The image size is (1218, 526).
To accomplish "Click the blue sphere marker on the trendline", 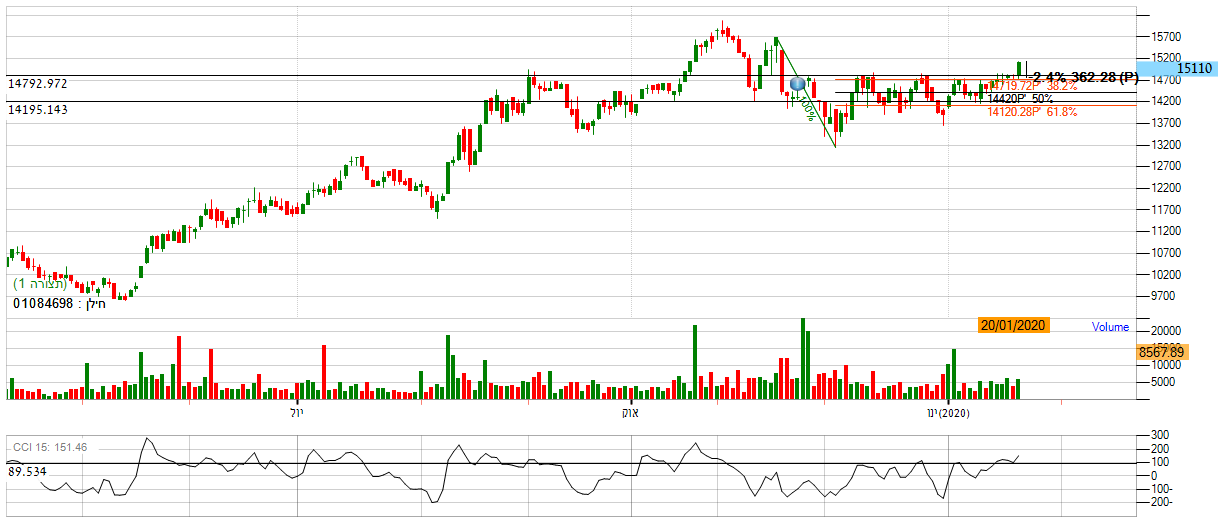I will click(797, 84).
